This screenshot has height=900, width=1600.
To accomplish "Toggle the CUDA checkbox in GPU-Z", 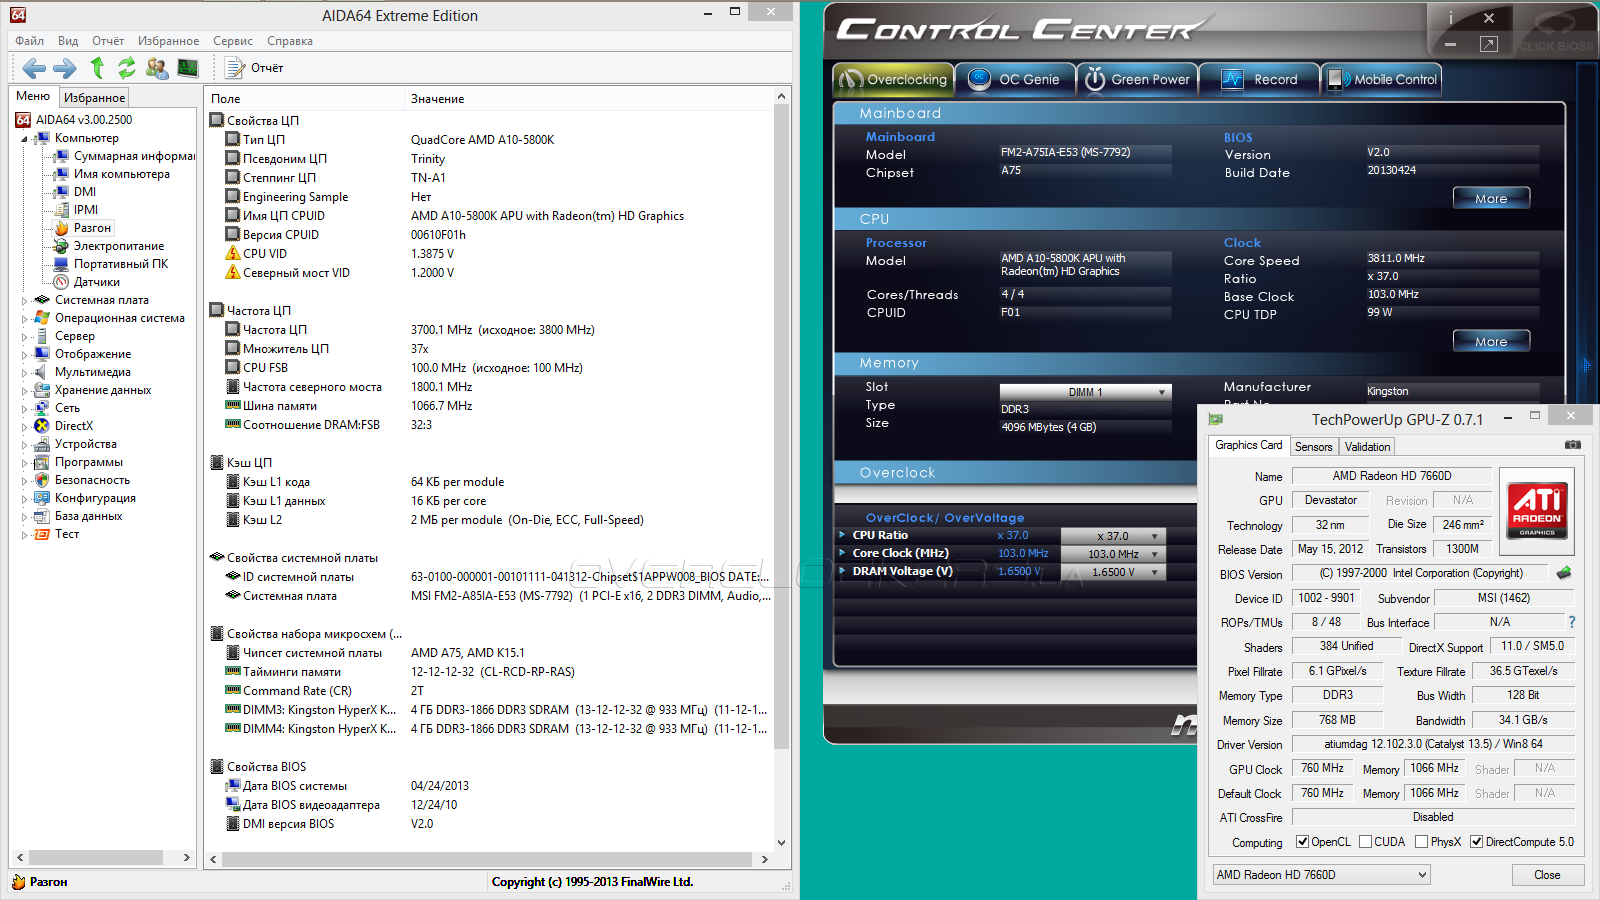I will pyautogui.click(x=1365, y=842).
